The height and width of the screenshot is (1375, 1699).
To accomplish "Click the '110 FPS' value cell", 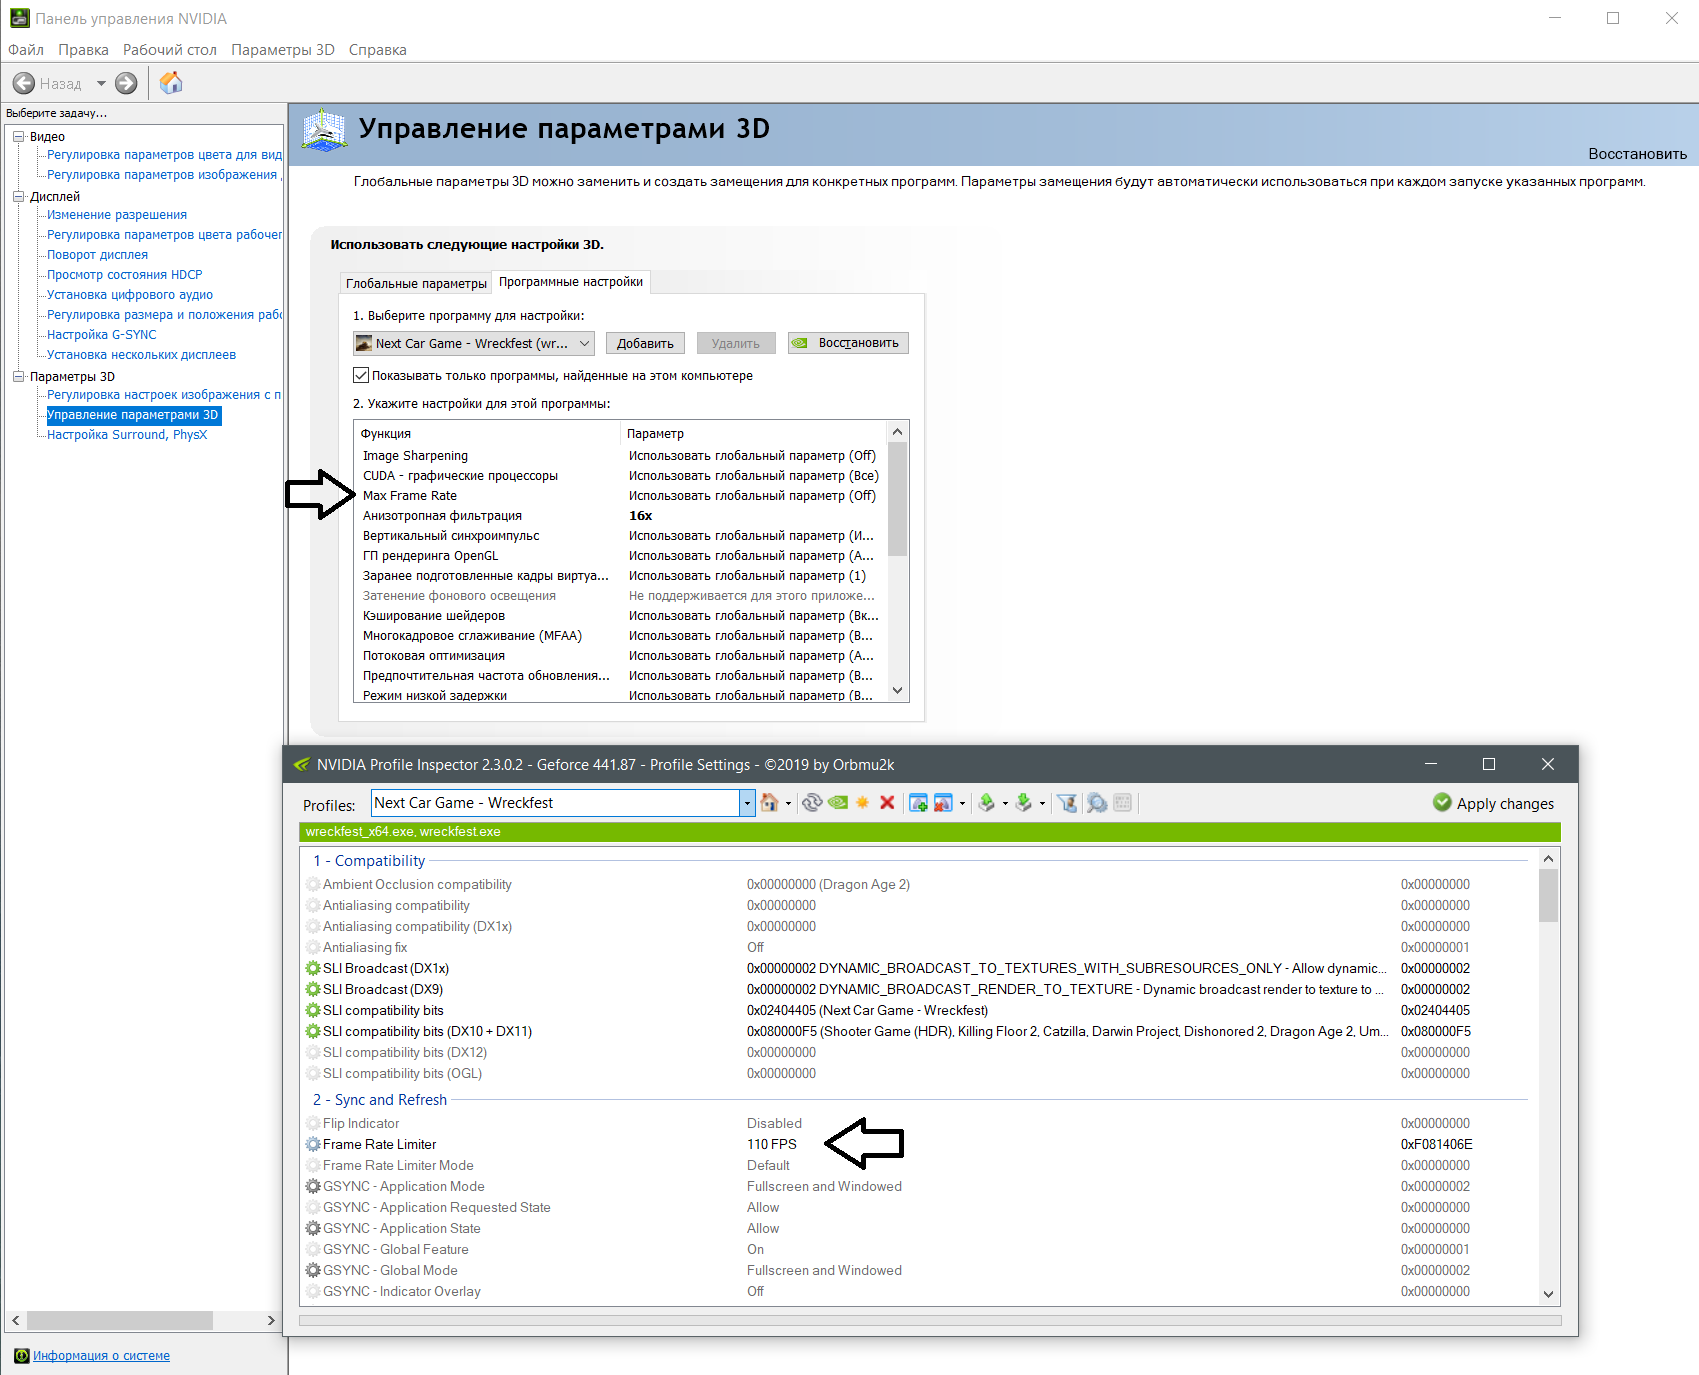I will coord(772,1145).
